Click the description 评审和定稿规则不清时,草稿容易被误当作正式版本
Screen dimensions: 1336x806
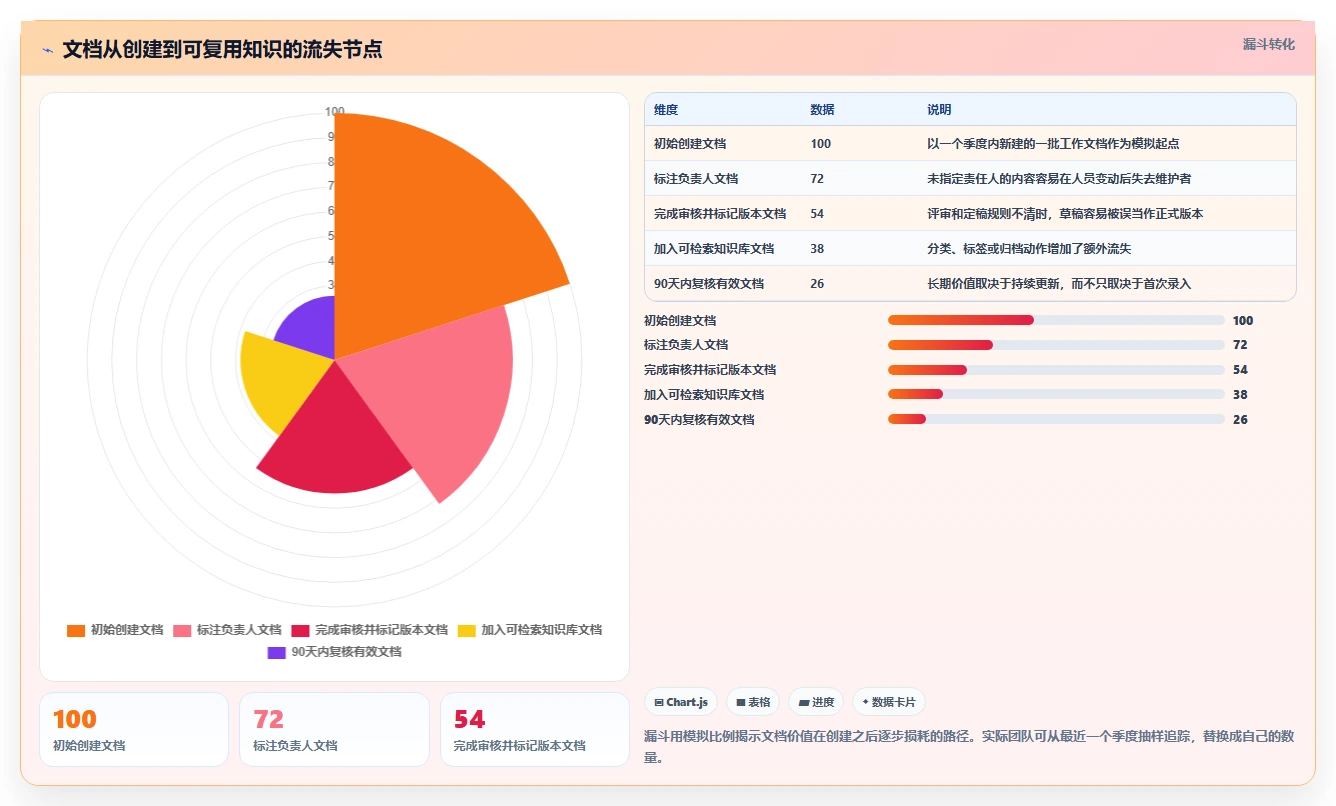tap(1065, 214)
